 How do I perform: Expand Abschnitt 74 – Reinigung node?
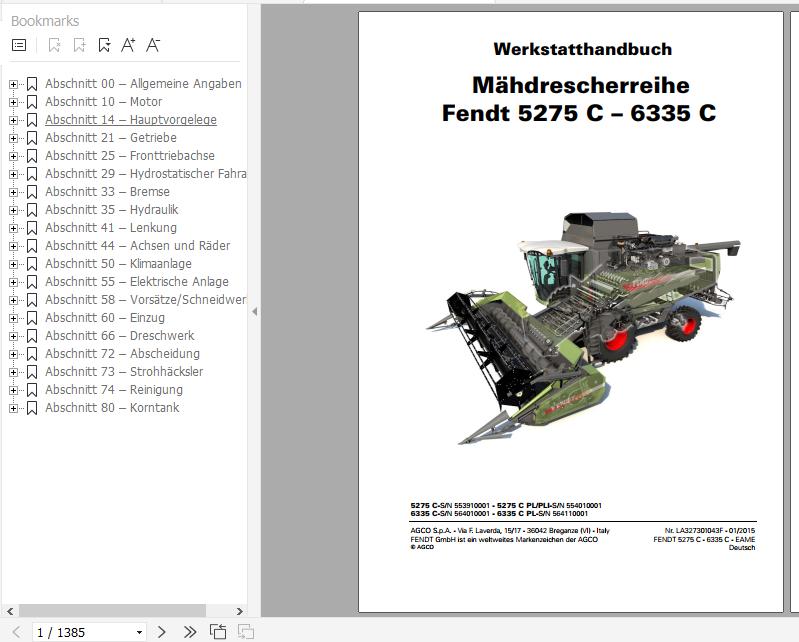pyautogui.click(x=13, y=390)
